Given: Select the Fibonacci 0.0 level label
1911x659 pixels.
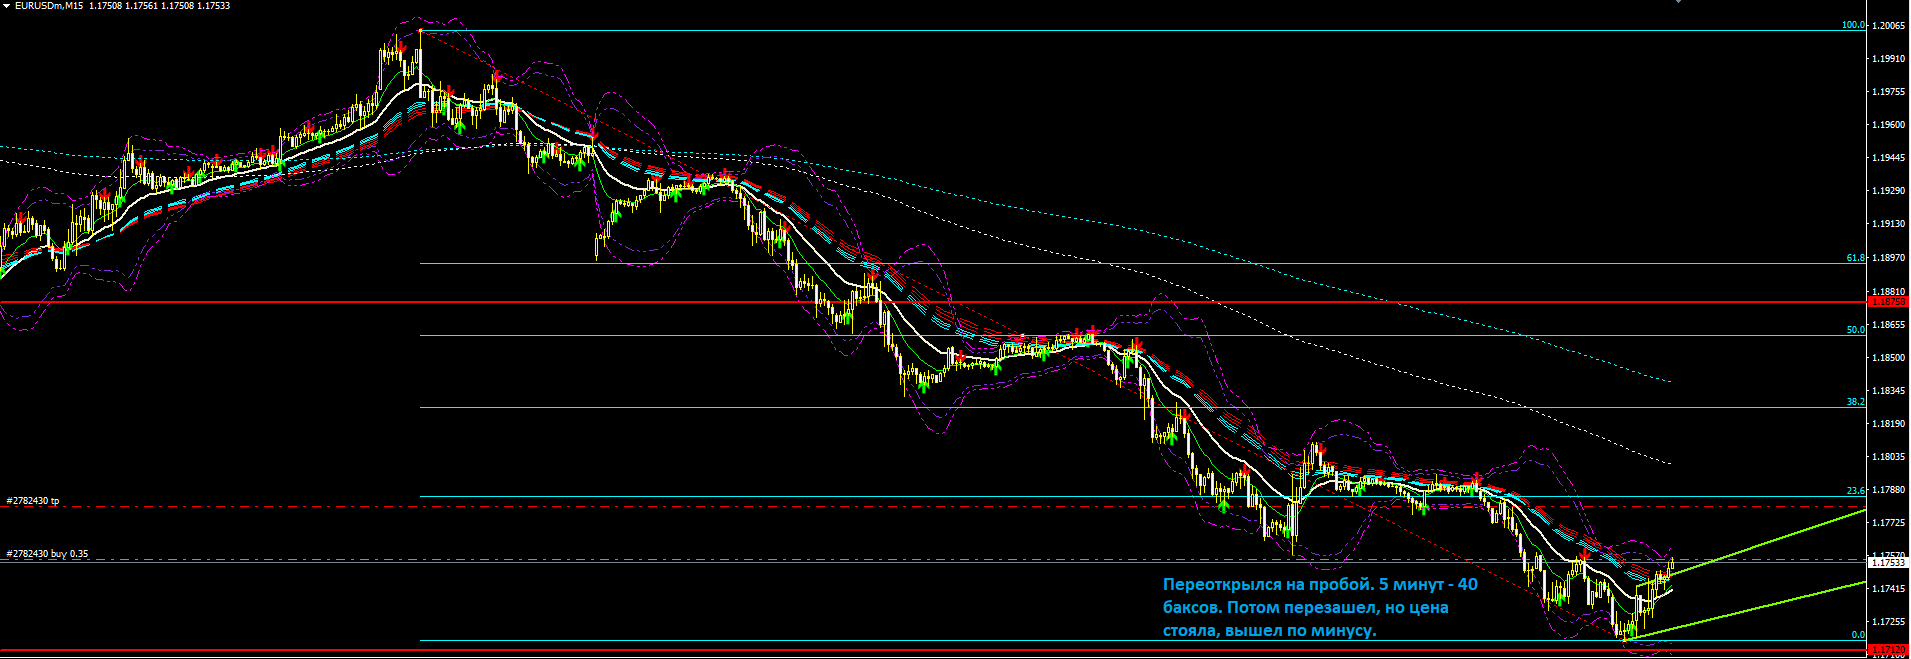Looking at the screenshot, I should tap(1858, 635).
